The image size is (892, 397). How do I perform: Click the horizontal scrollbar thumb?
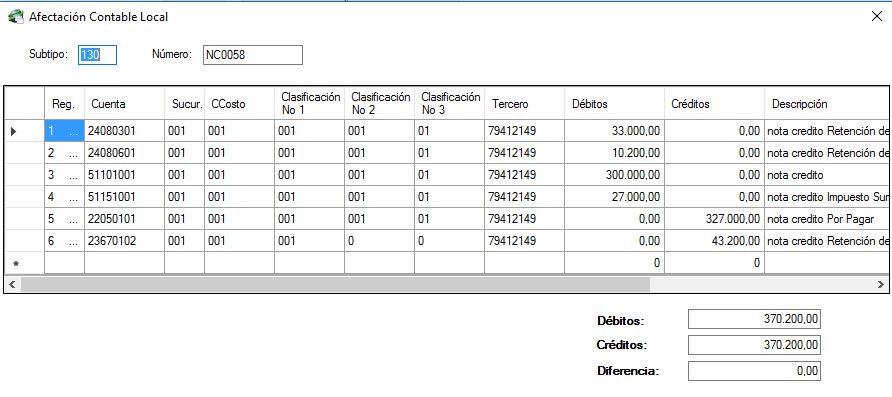pyautogui.click(x=334, y=283)
